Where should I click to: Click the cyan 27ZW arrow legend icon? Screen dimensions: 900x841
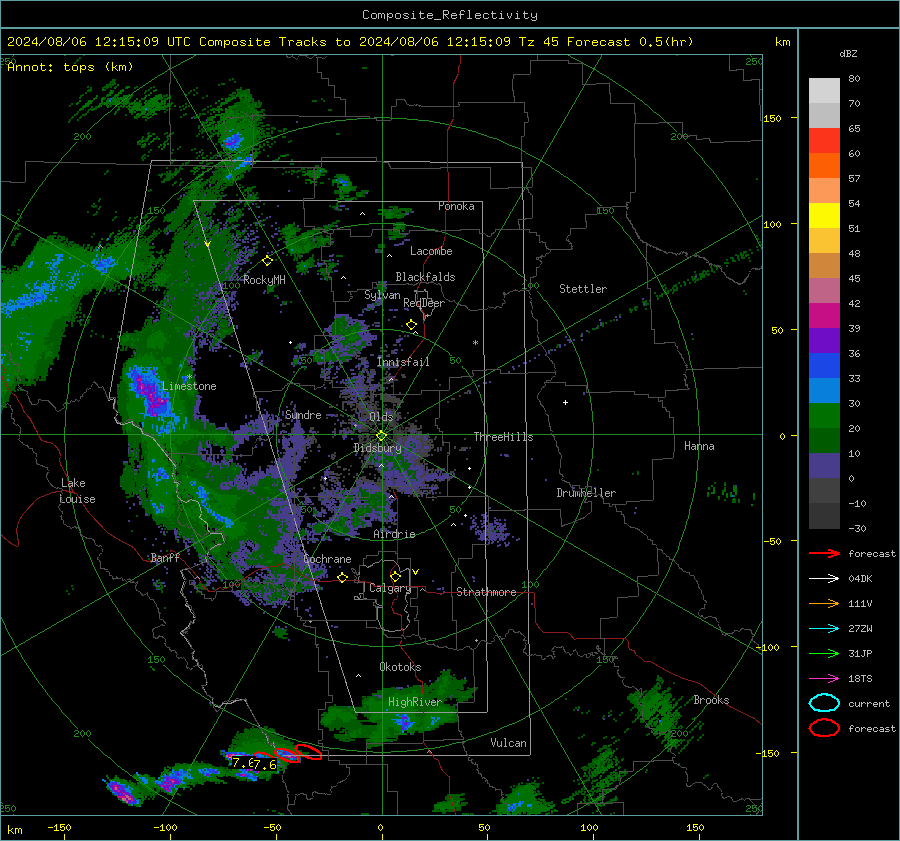point(824,629)
